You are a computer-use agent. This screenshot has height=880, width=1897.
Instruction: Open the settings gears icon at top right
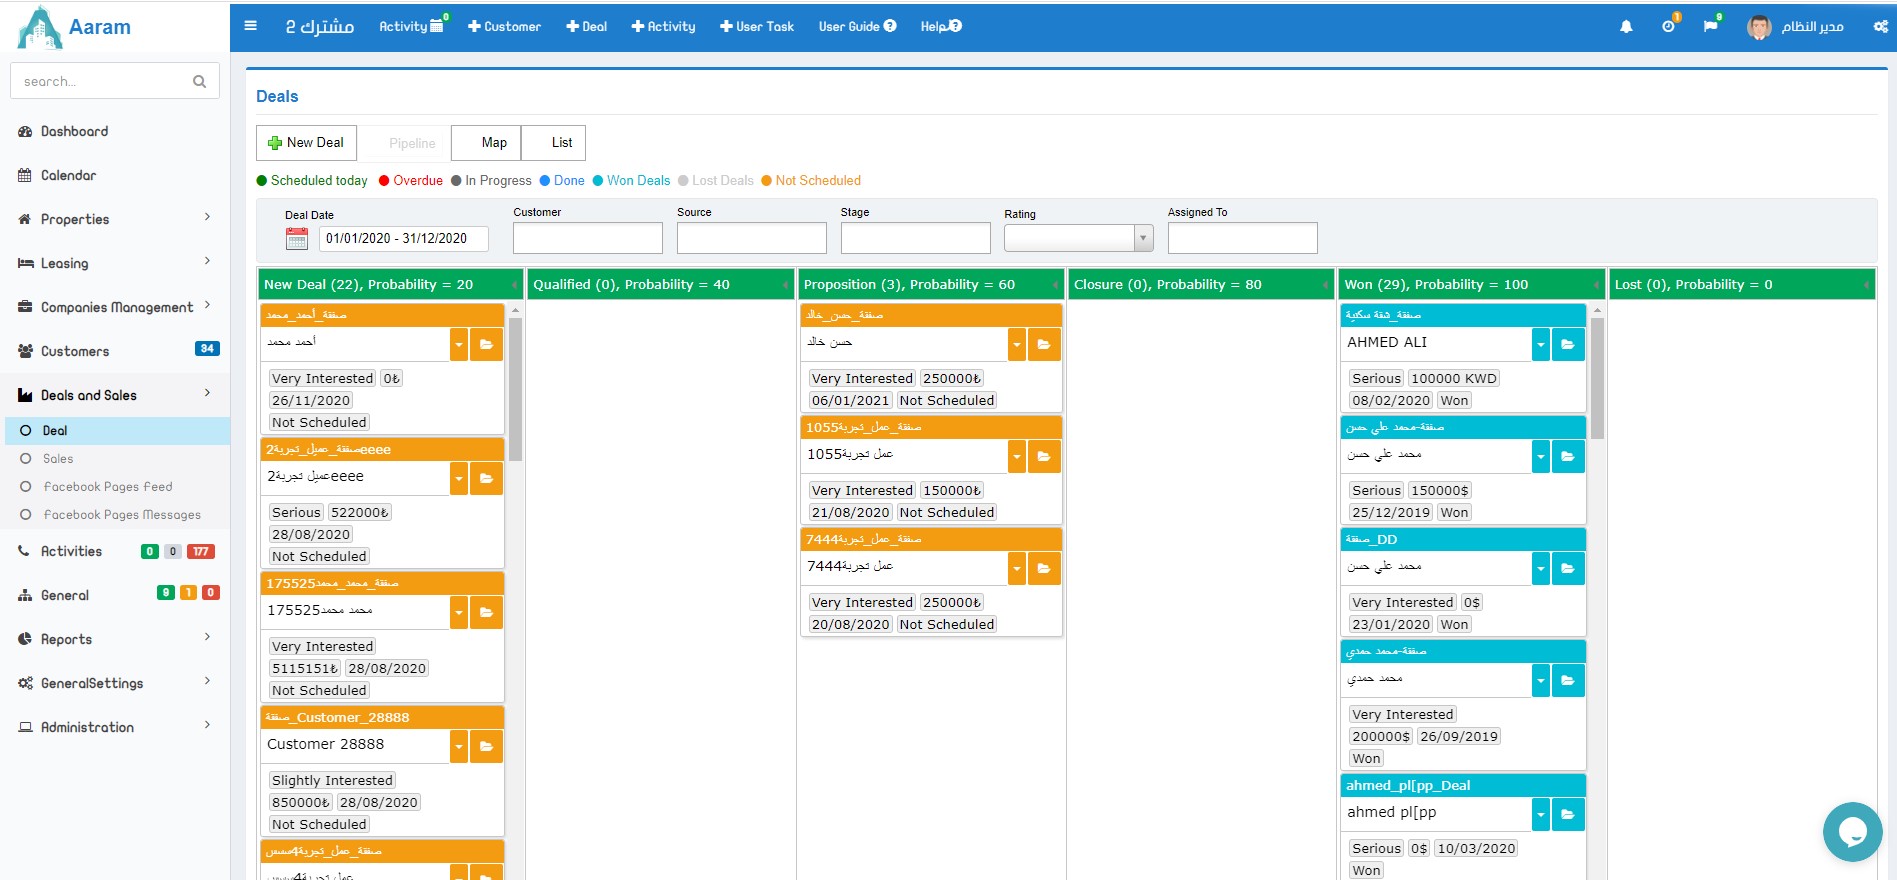(1880, 27)
